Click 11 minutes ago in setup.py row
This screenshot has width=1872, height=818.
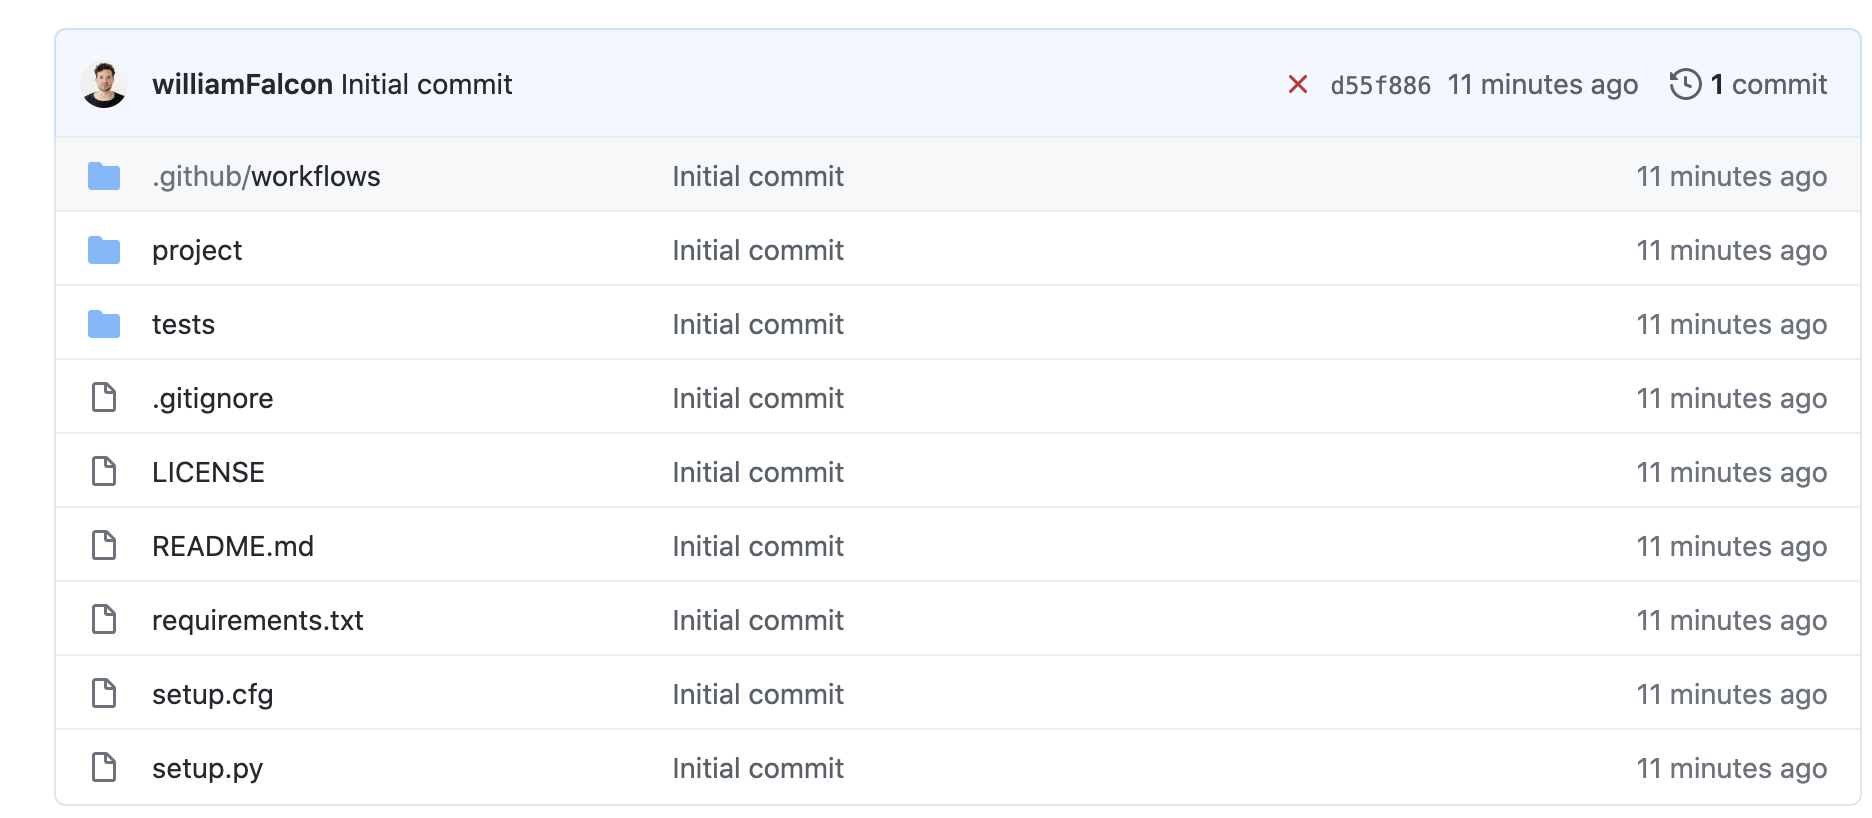pyautogui.click(x=1732, y=769)
